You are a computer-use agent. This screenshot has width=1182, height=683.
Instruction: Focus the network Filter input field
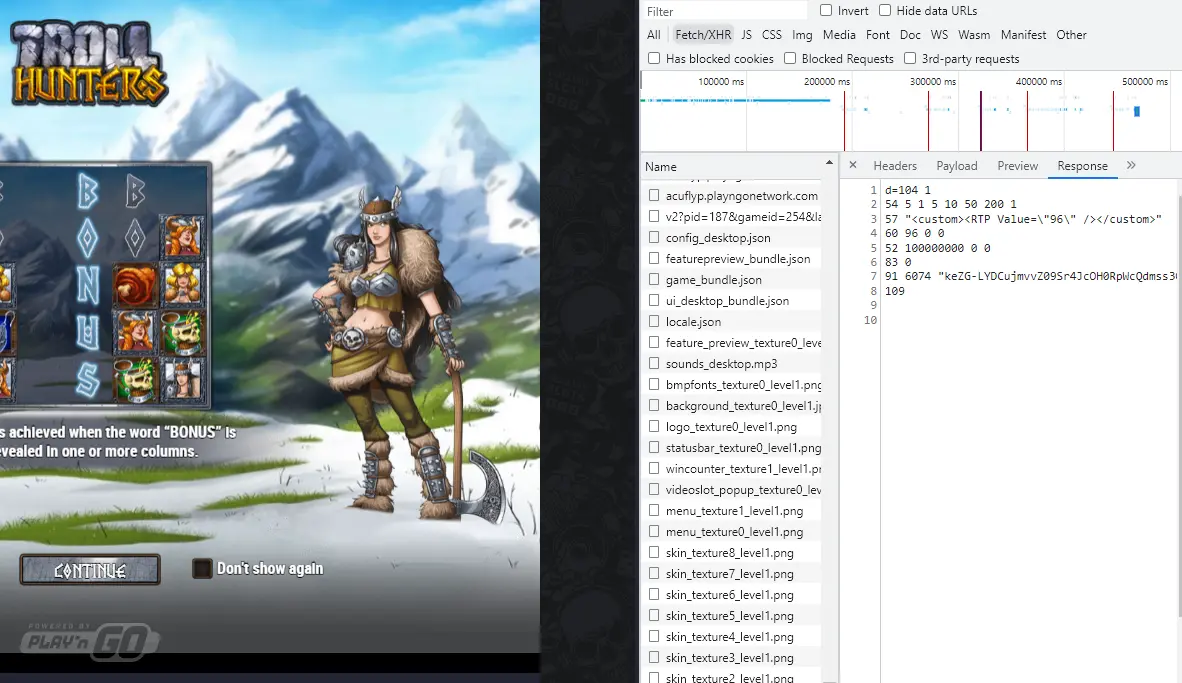point(724,11)
